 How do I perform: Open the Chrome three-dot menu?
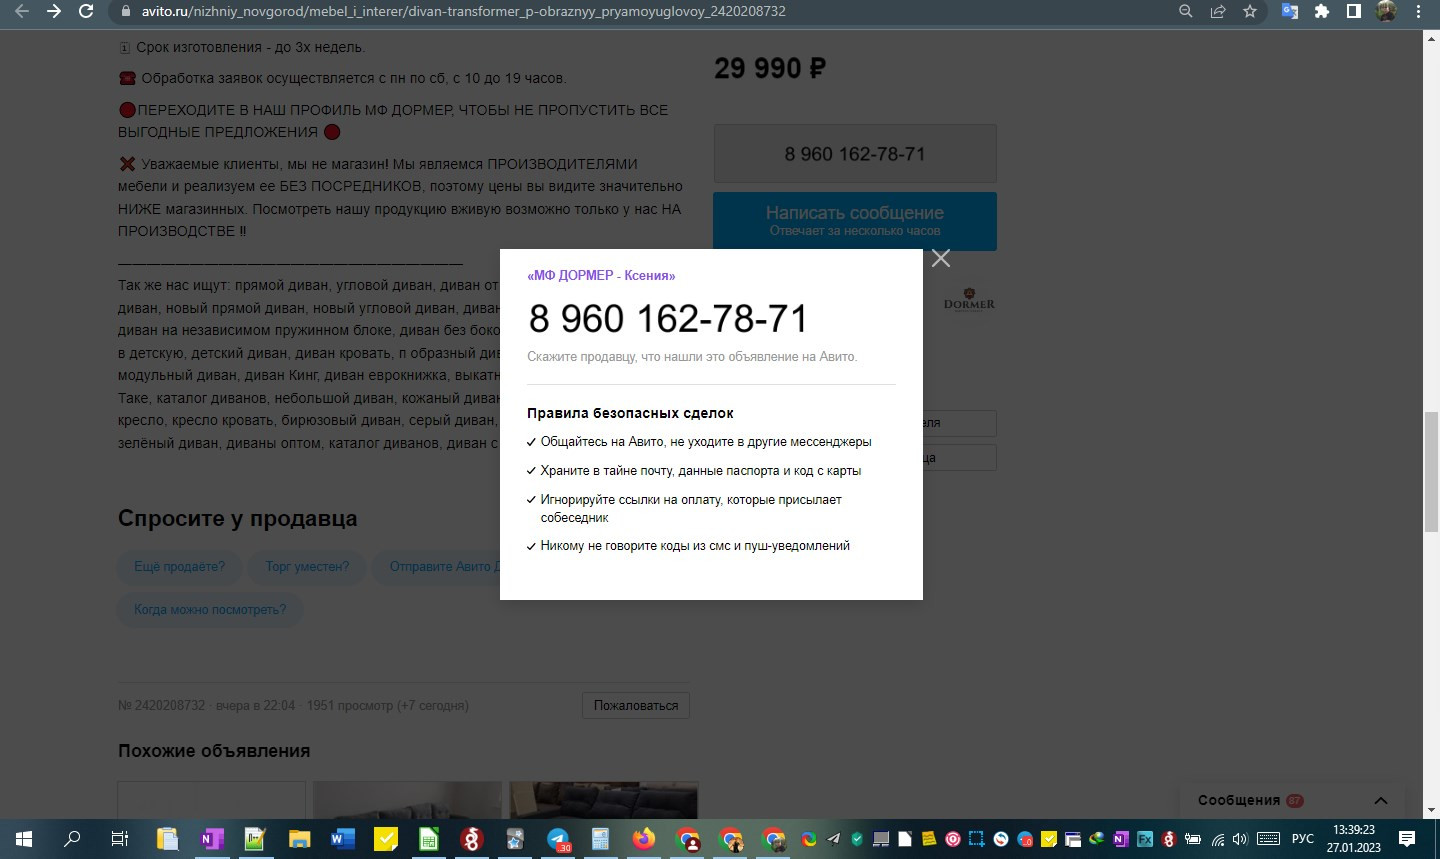[x=1418, y=11]
